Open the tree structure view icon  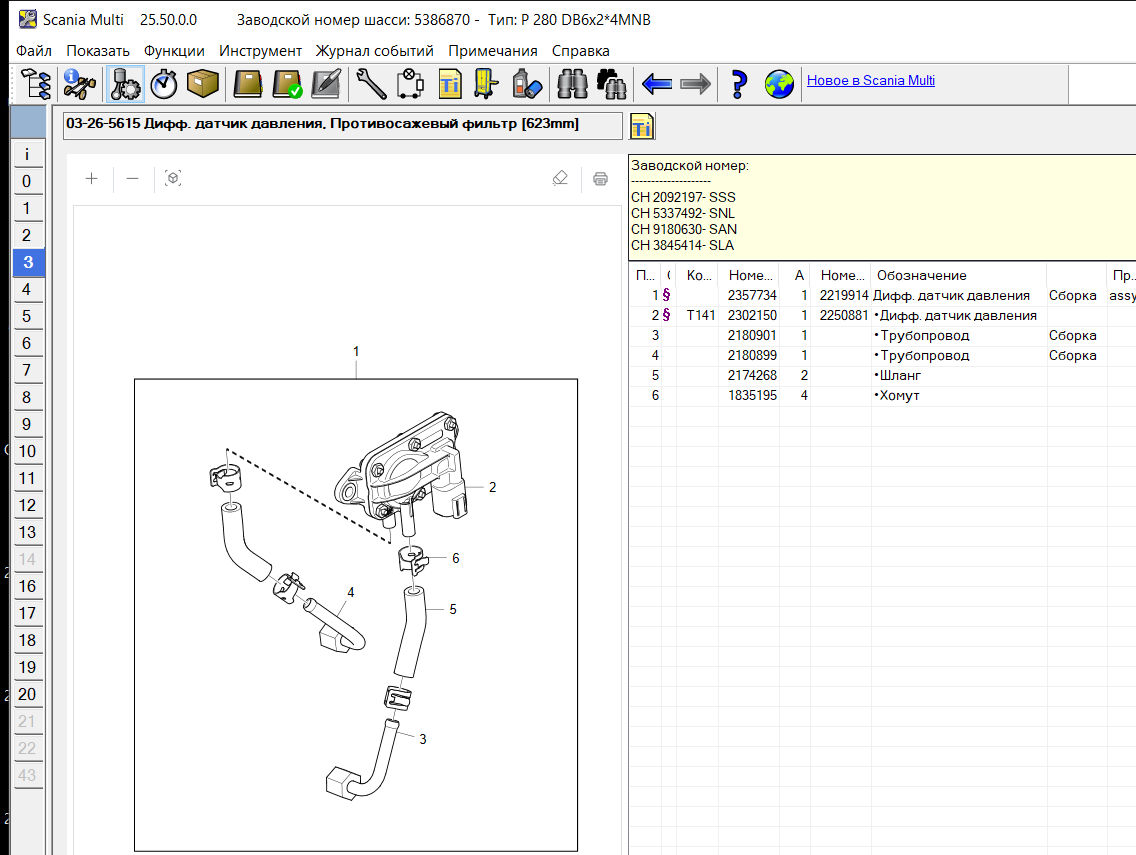(x=36, y=84)
